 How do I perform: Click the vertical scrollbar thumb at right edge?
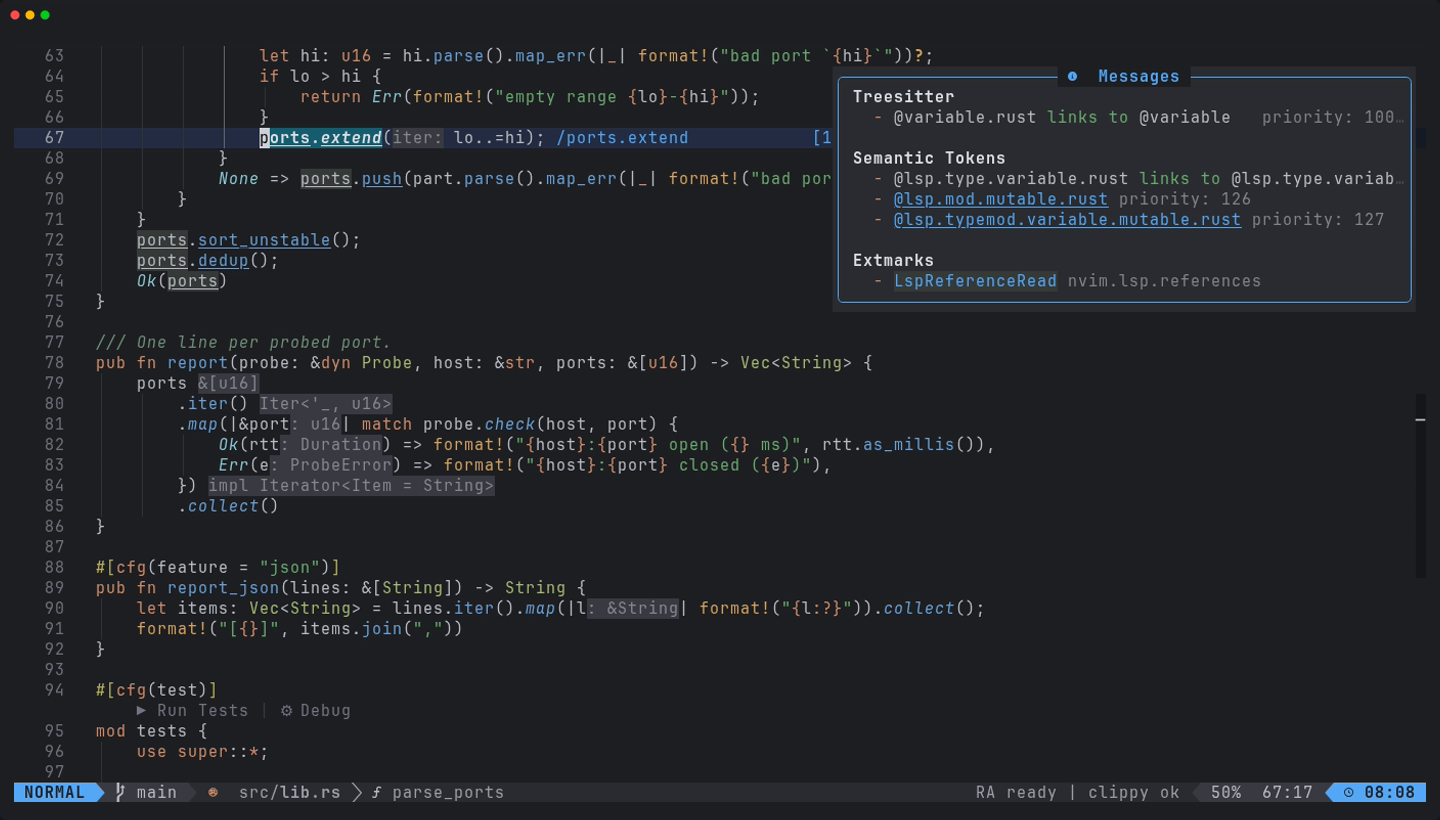tap(1420, 486)
